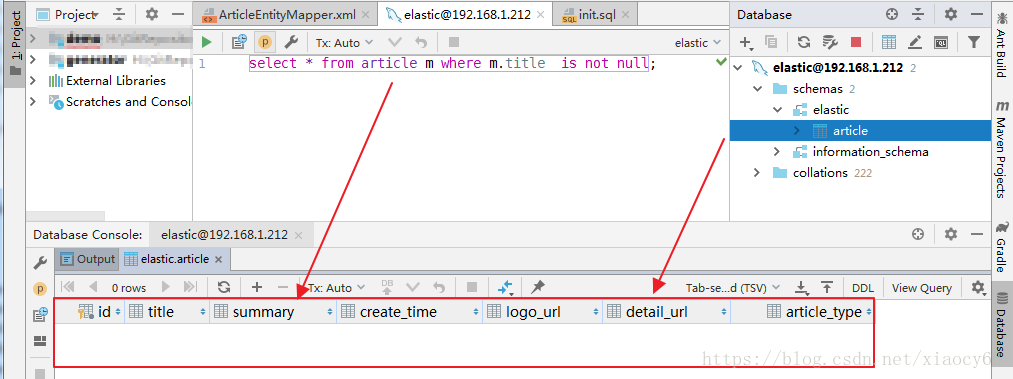Toggle the parameters 'p' button in editor toolbar

tap(265, 43)
